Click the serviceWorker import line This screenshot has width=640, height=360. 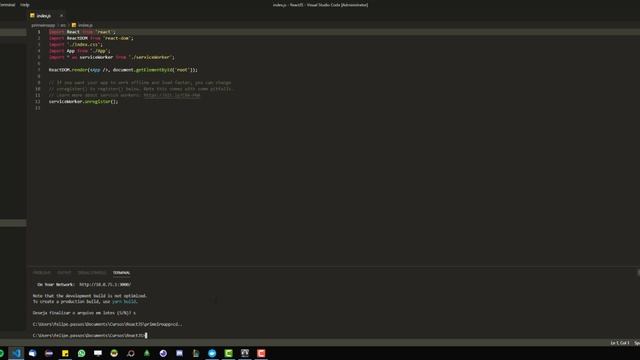pyautogui.click(x=111, y=57)
